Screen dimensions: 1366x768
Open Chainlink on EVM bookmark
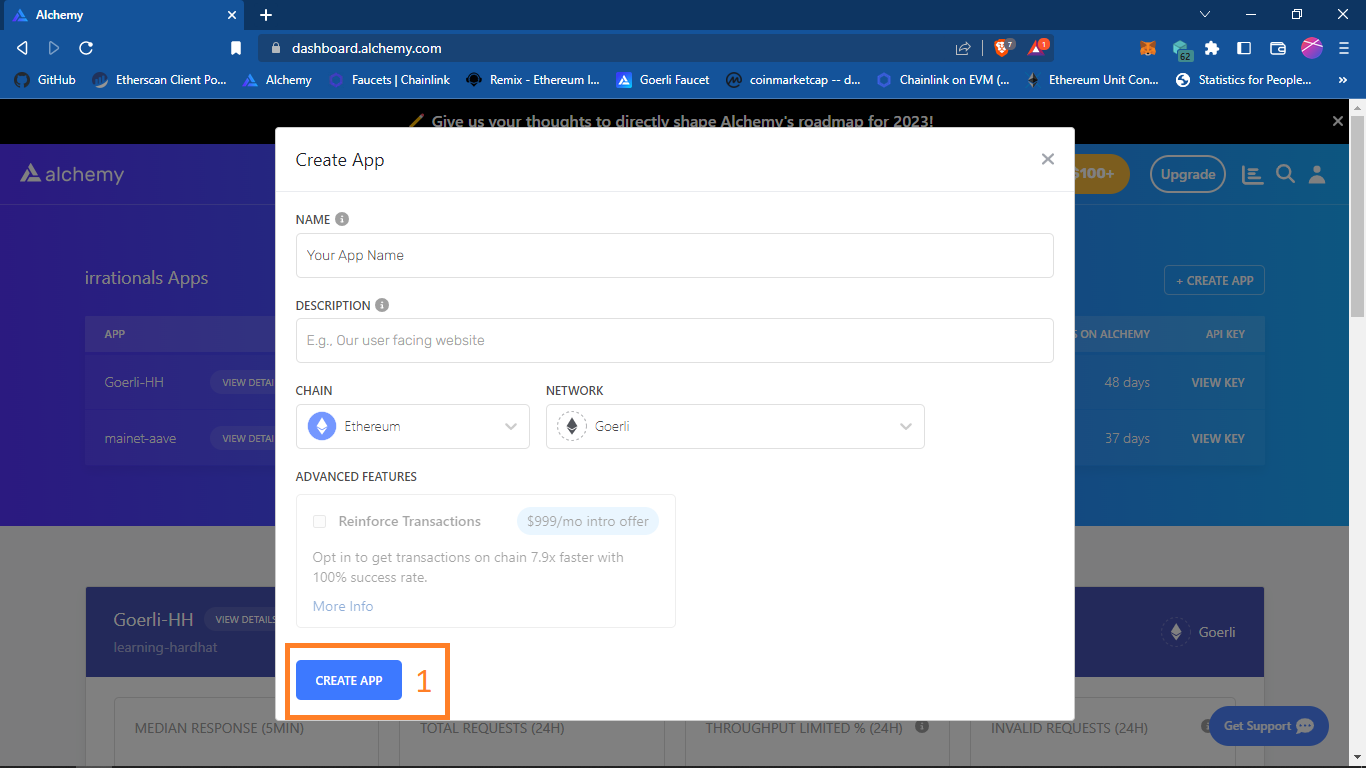pos(943,80)
